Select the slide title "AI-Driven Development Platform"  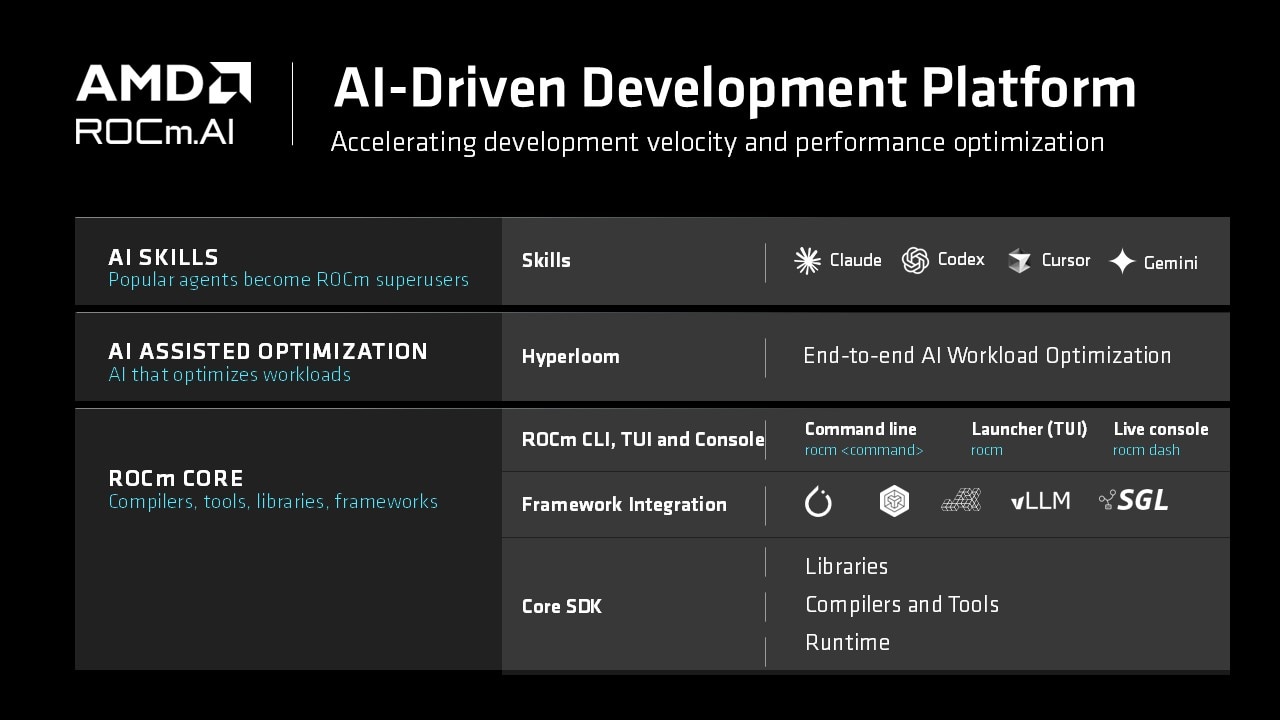(735, 88)
